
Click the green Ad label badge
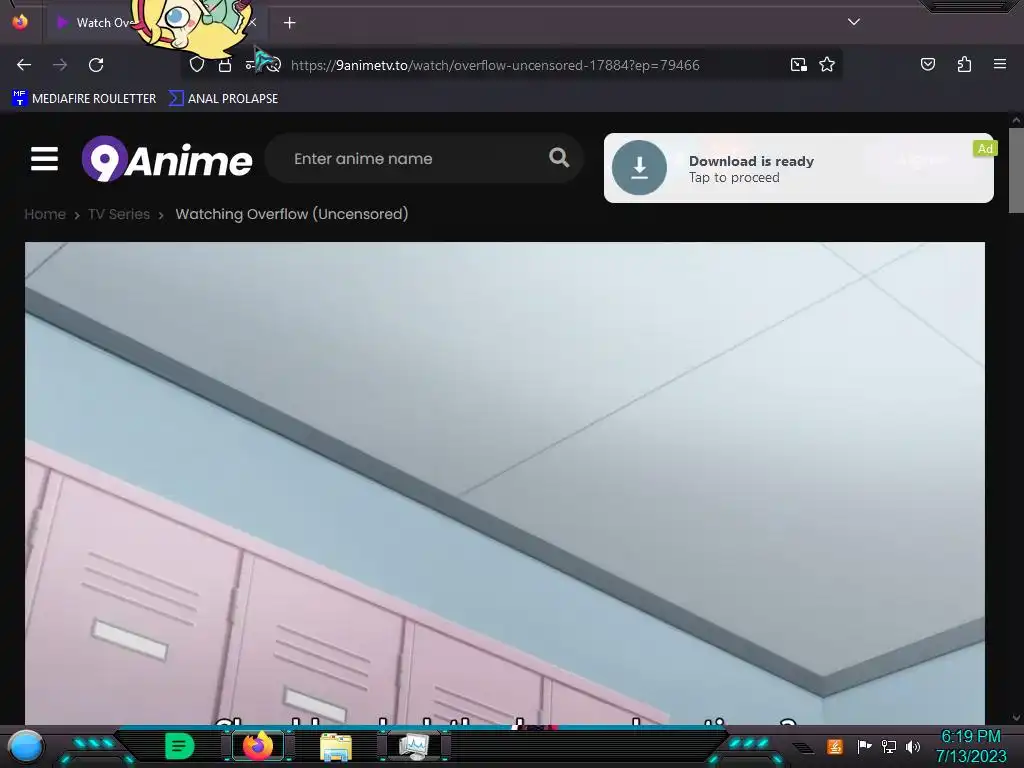(985, 149)
